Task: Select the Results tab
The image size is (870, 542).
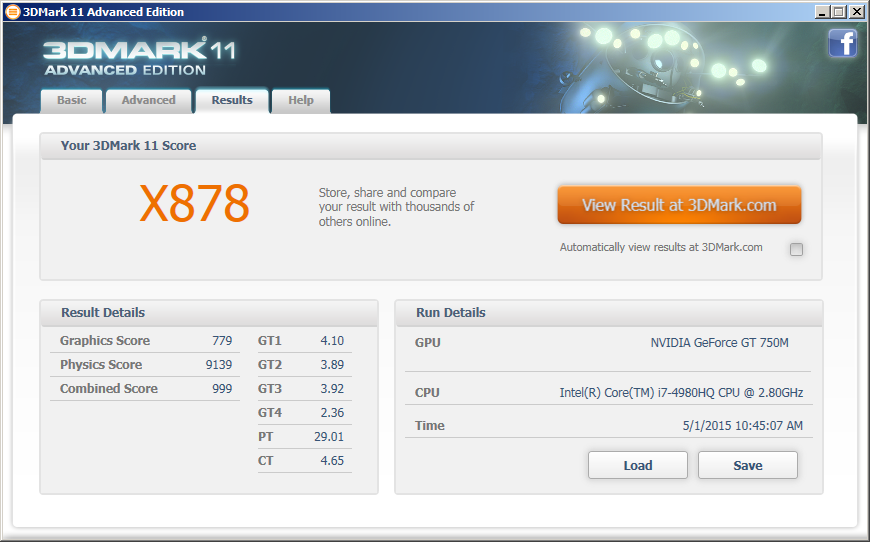Action: point(232,100)
